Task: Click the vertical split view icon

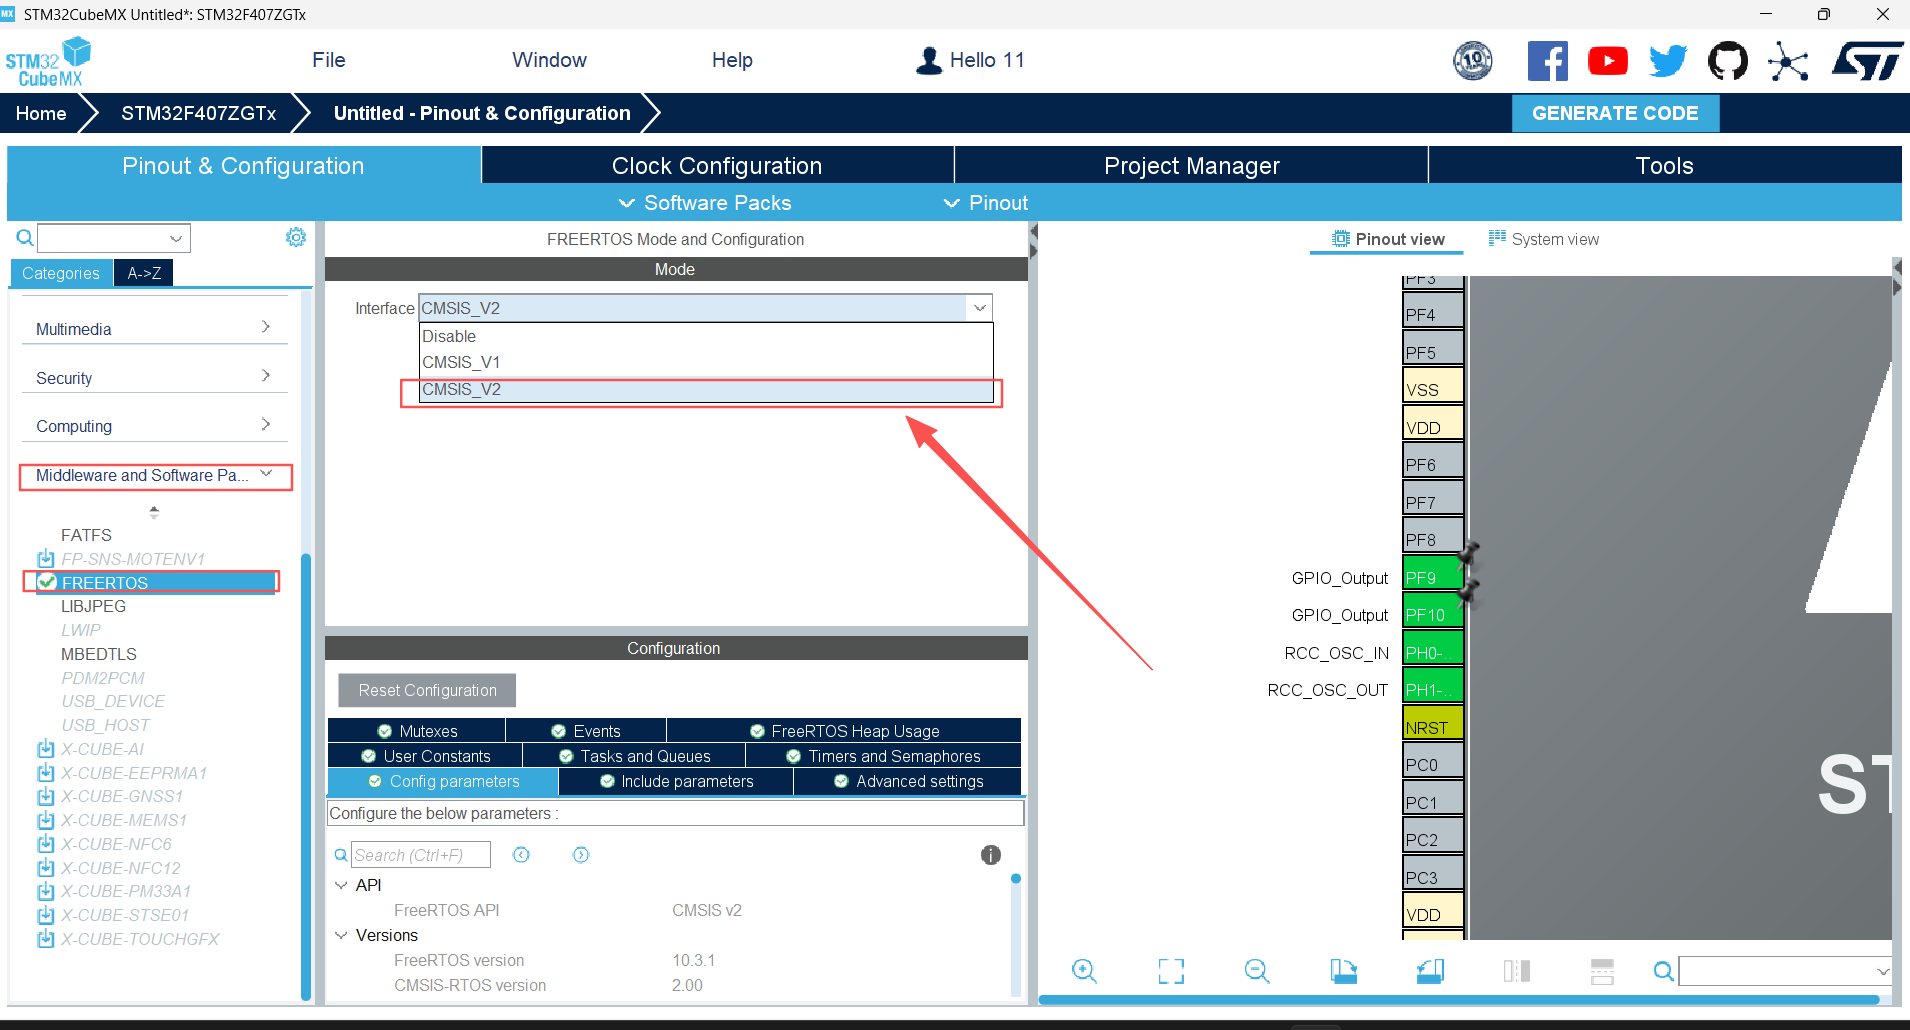Action: click(x=1517, y=971)
